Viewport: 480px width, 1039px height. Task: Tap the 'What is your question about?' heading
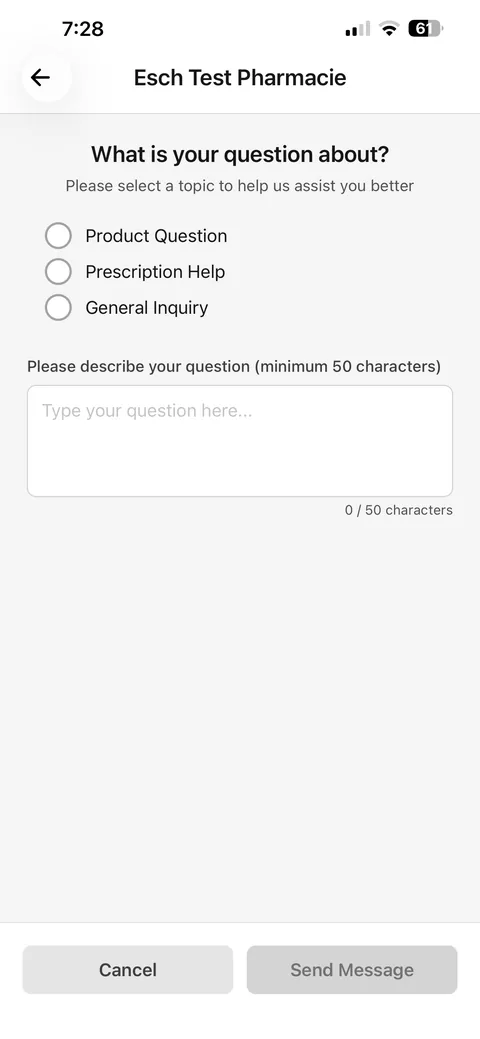240,154
